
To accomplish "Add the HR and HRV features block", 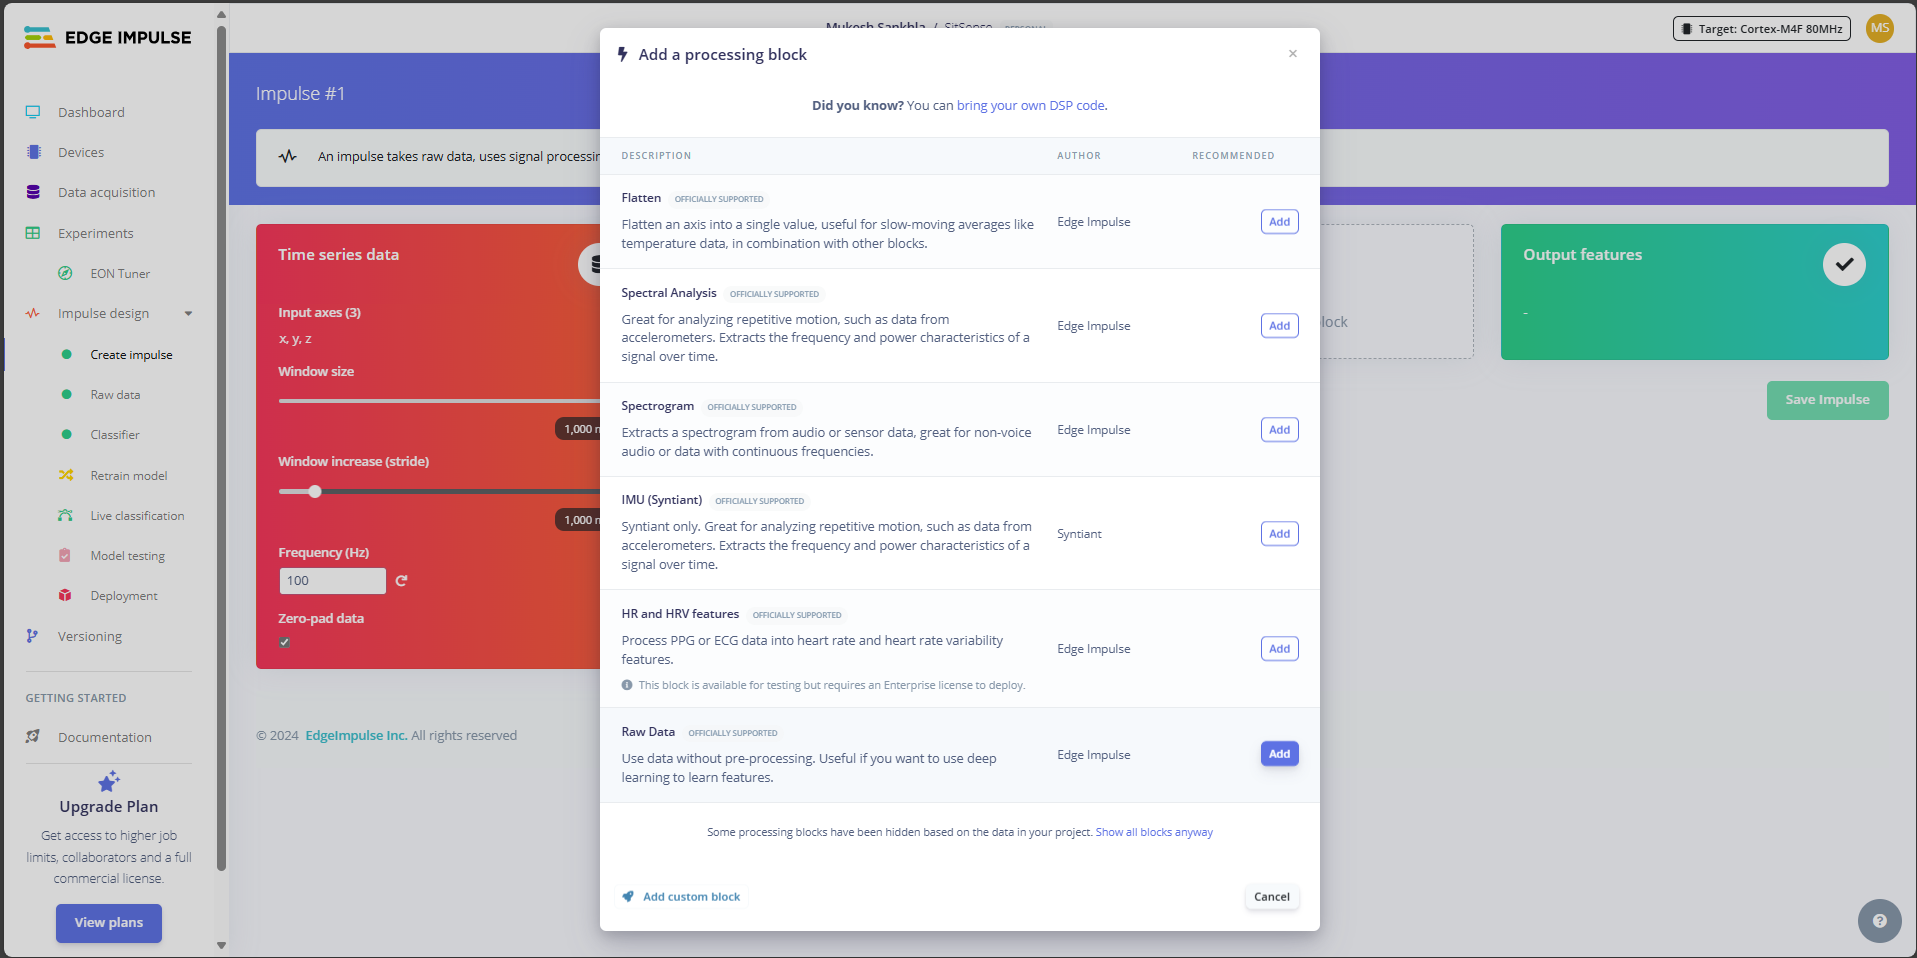I will coord(1279,649).
